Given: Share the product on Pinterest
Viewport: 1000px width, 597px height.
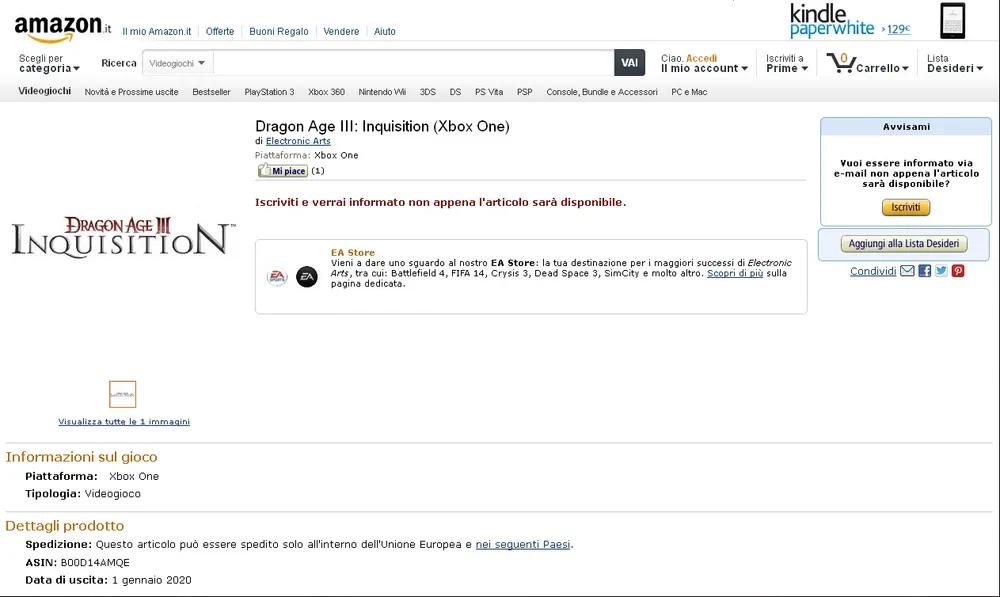Looking at the screenshot, I should pos(958,271).
